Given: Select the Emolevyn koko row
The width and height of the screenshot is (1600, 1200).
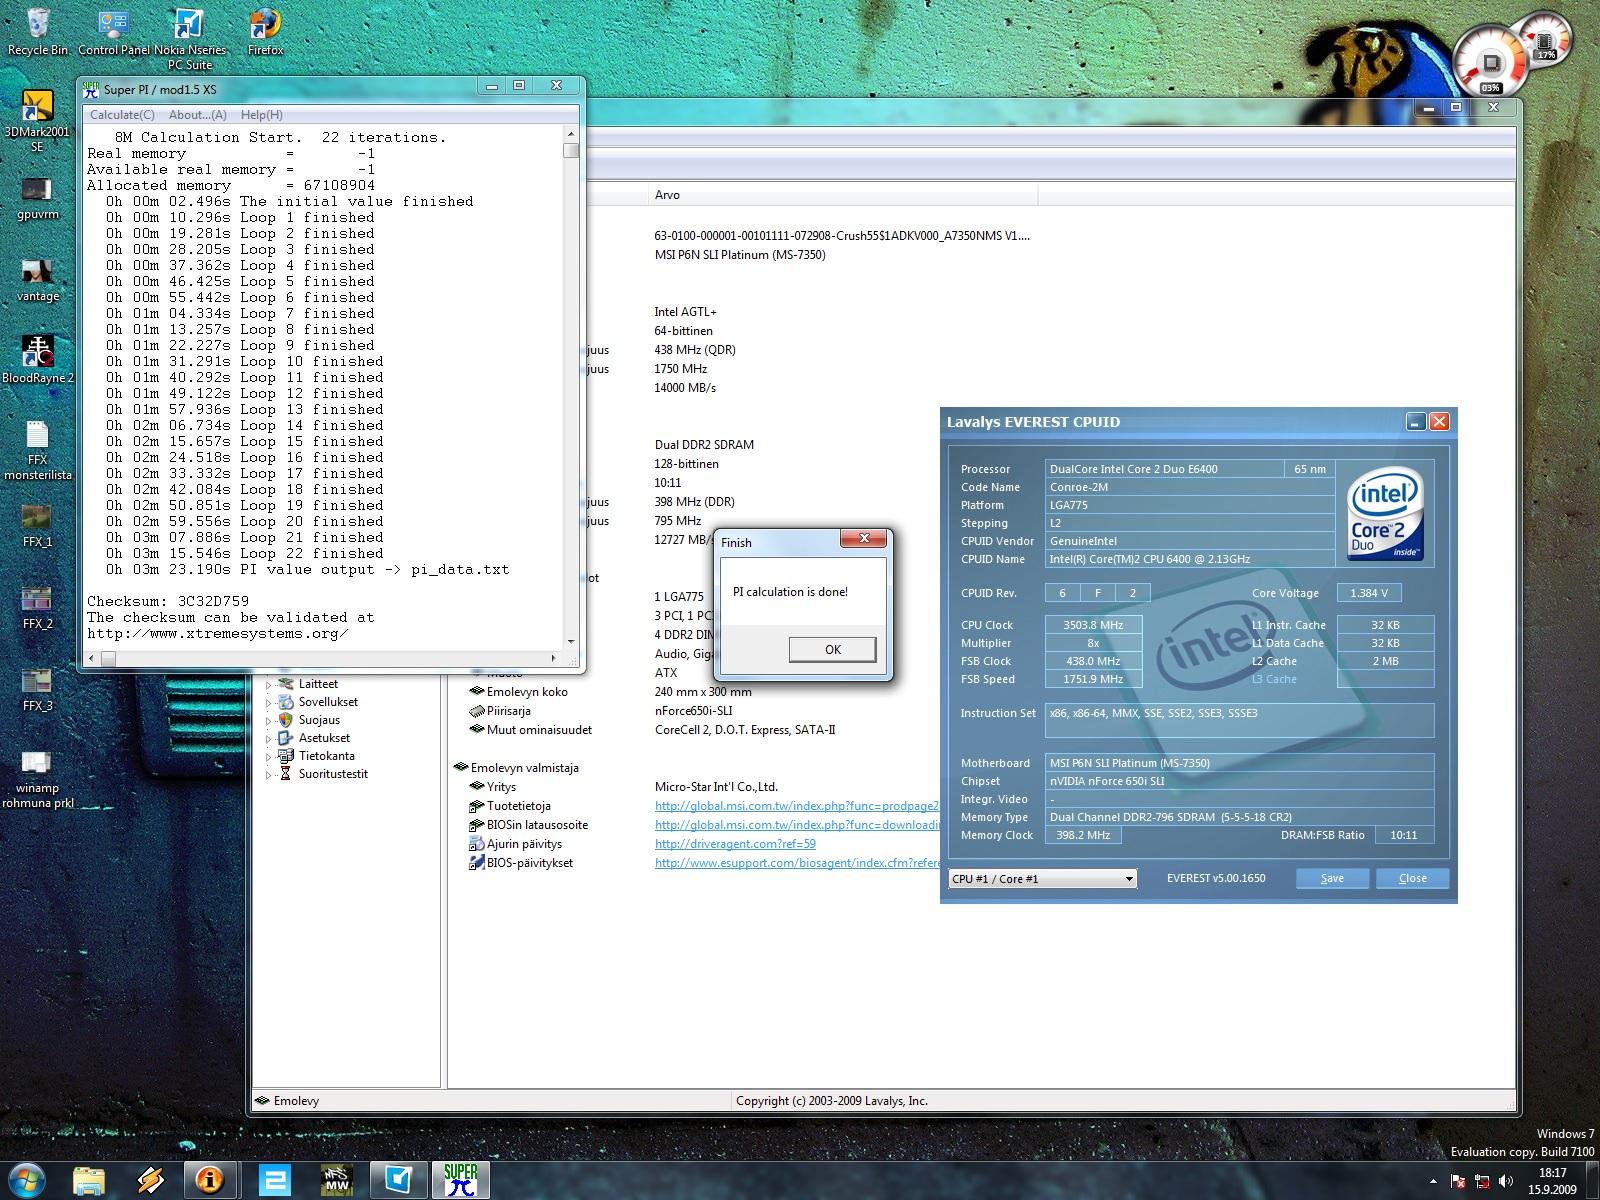Looking at the screenshot, I should coord(518,692).
